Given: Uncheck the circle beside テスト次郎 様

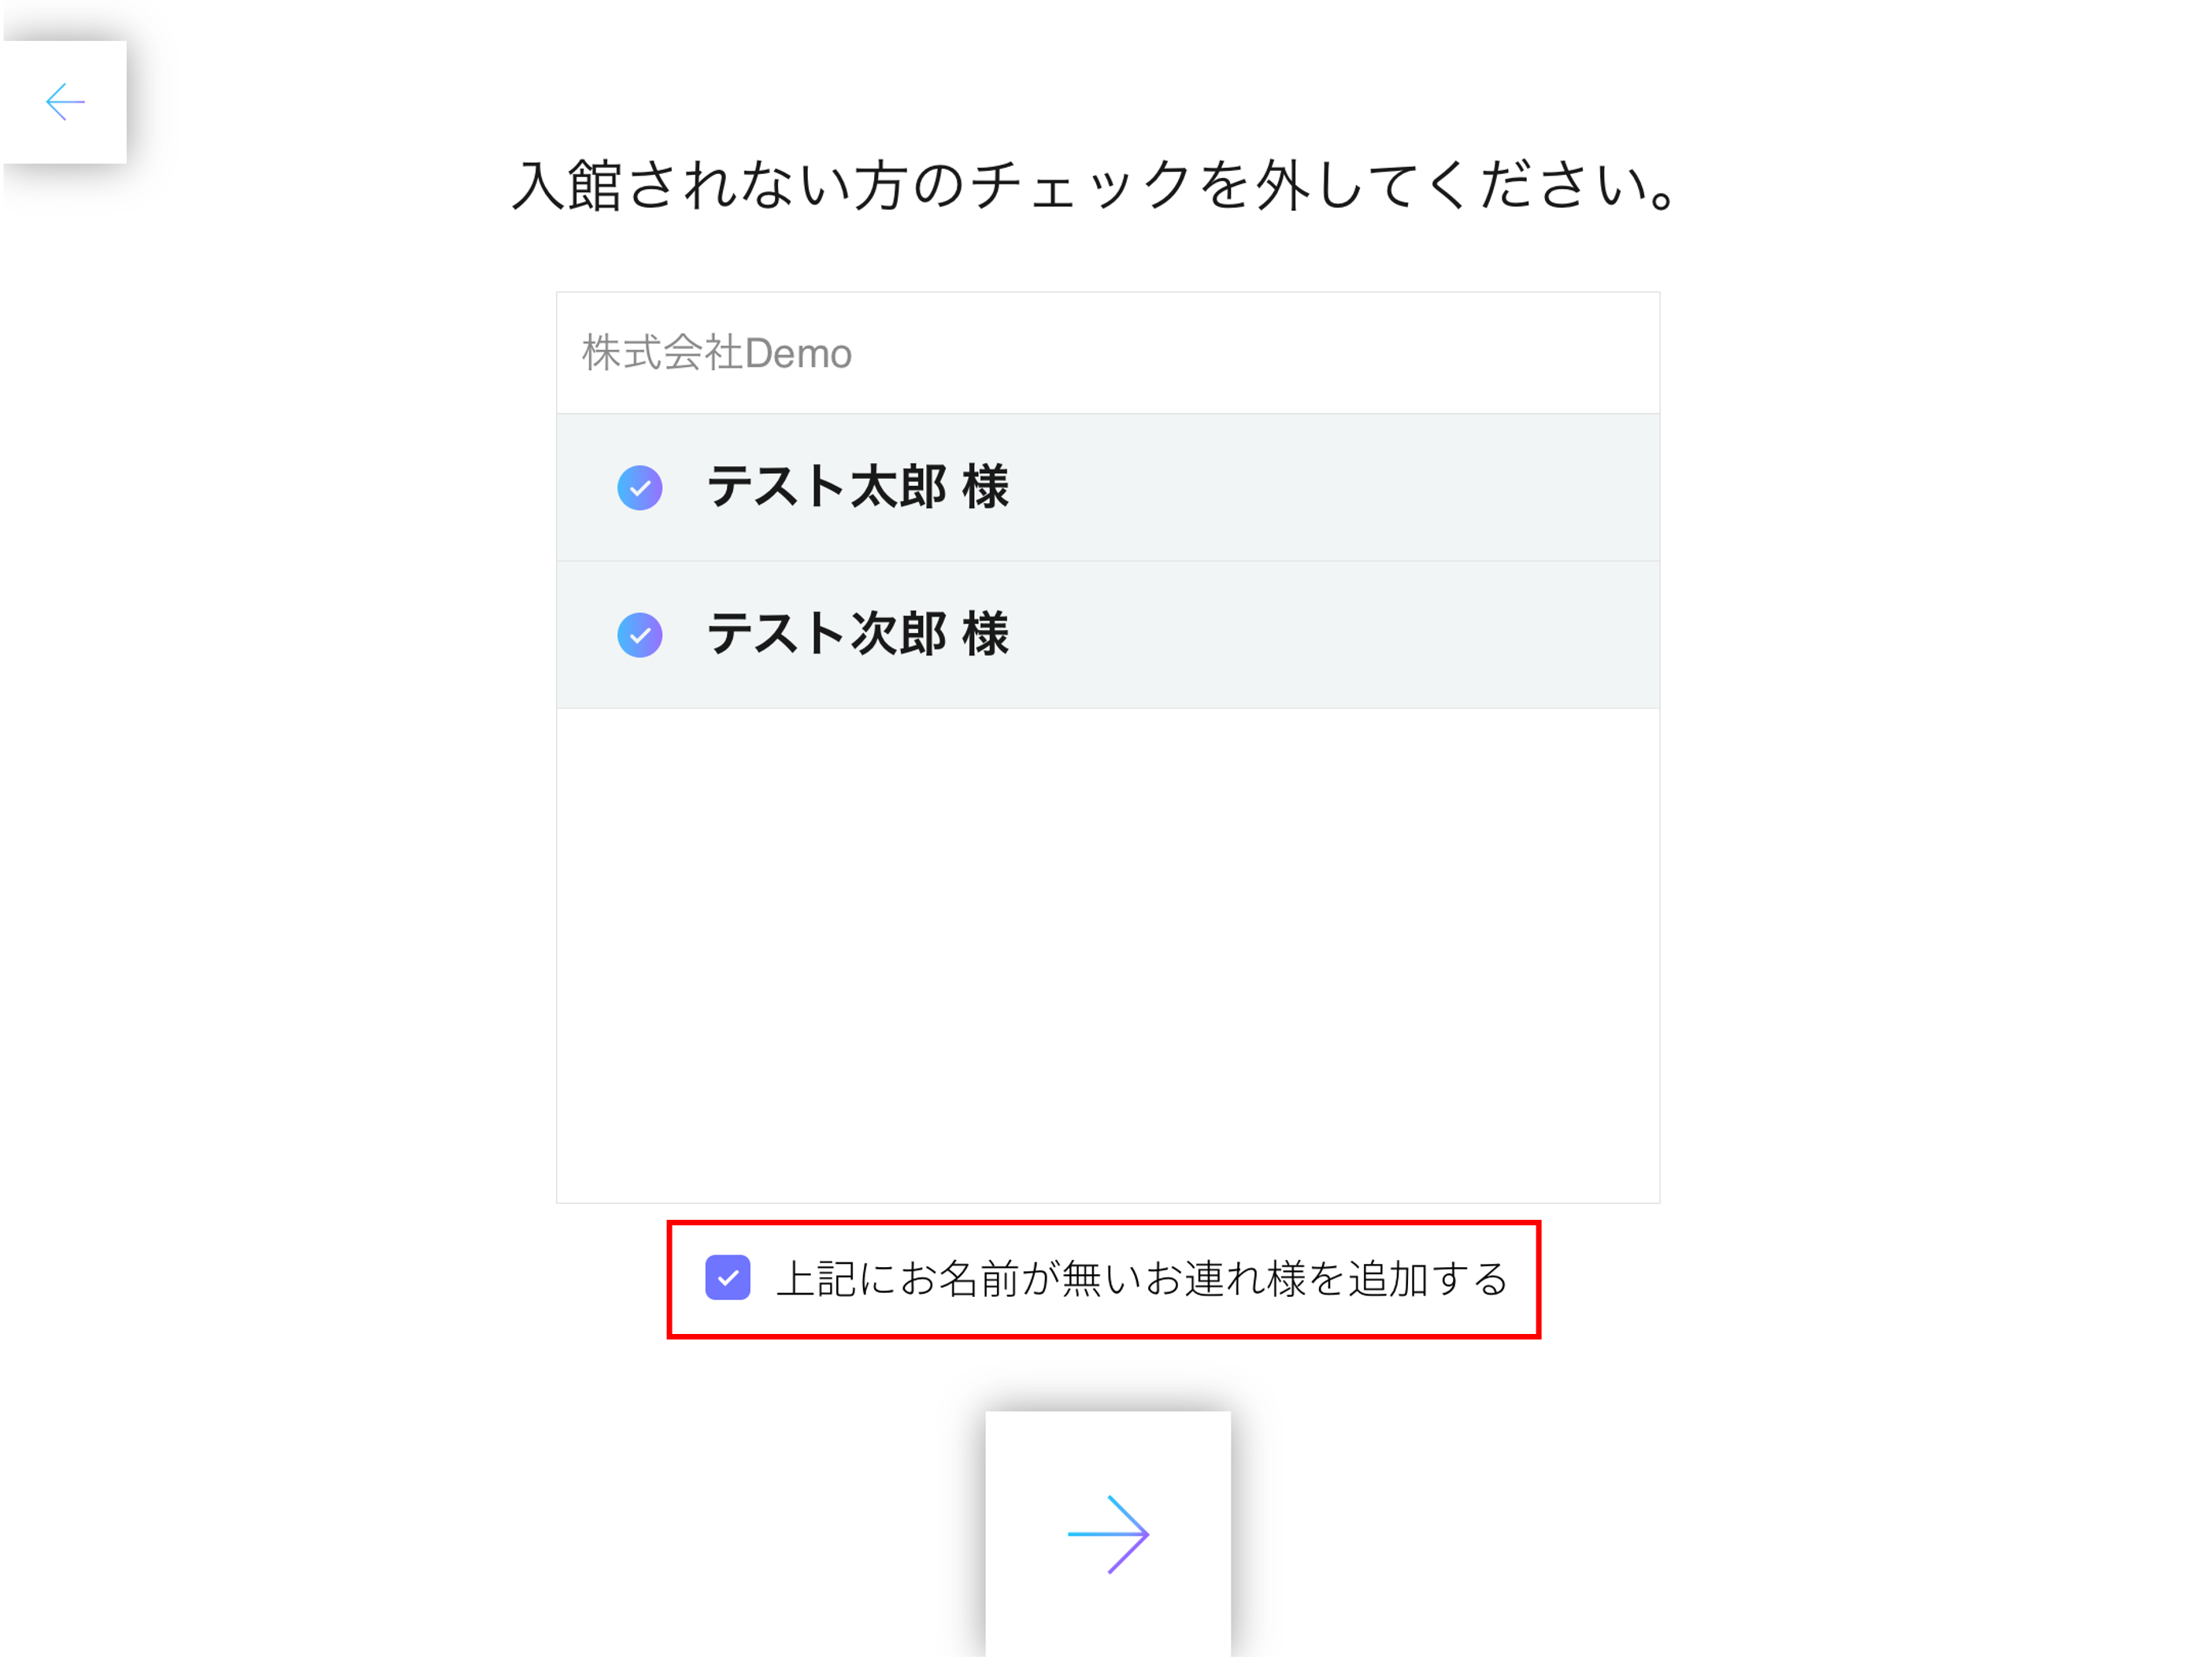Looking at the screenshot, I should click(640, 635).
